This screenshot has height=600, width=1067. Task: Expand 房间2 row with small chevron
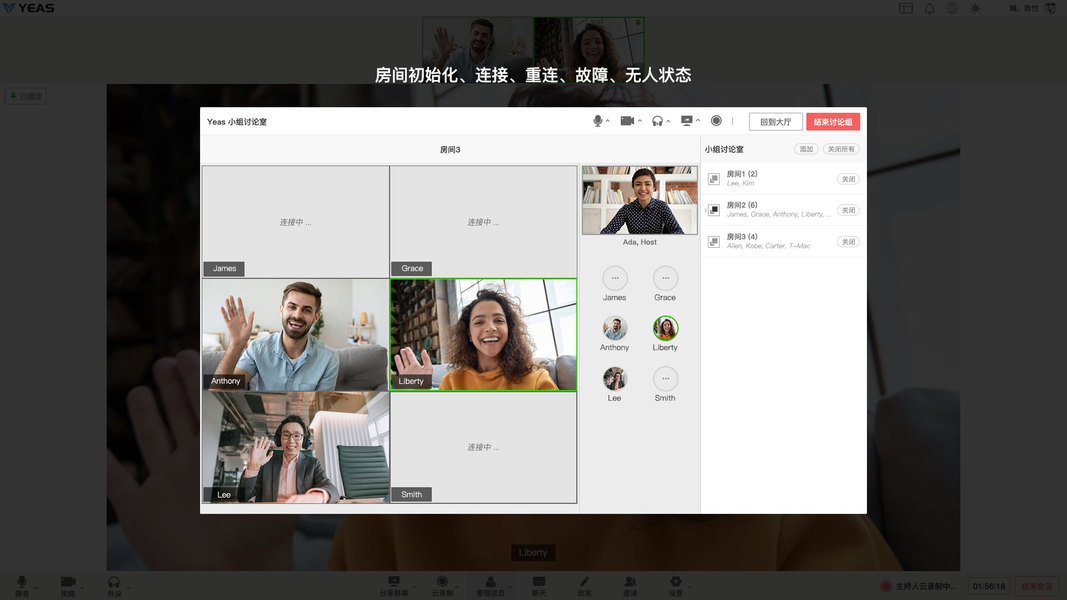705,210
